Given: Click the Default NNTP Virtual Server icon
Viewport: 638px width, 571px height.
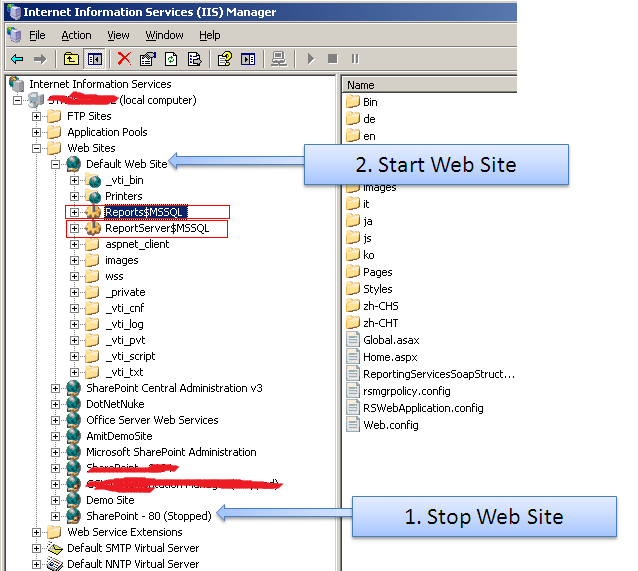Looking at the screenshot, I should pos(55,564).
